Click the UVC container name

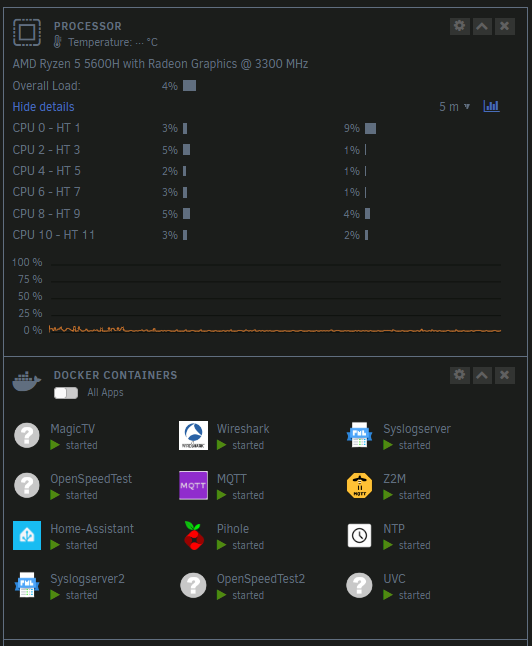(x=394, y=579)
